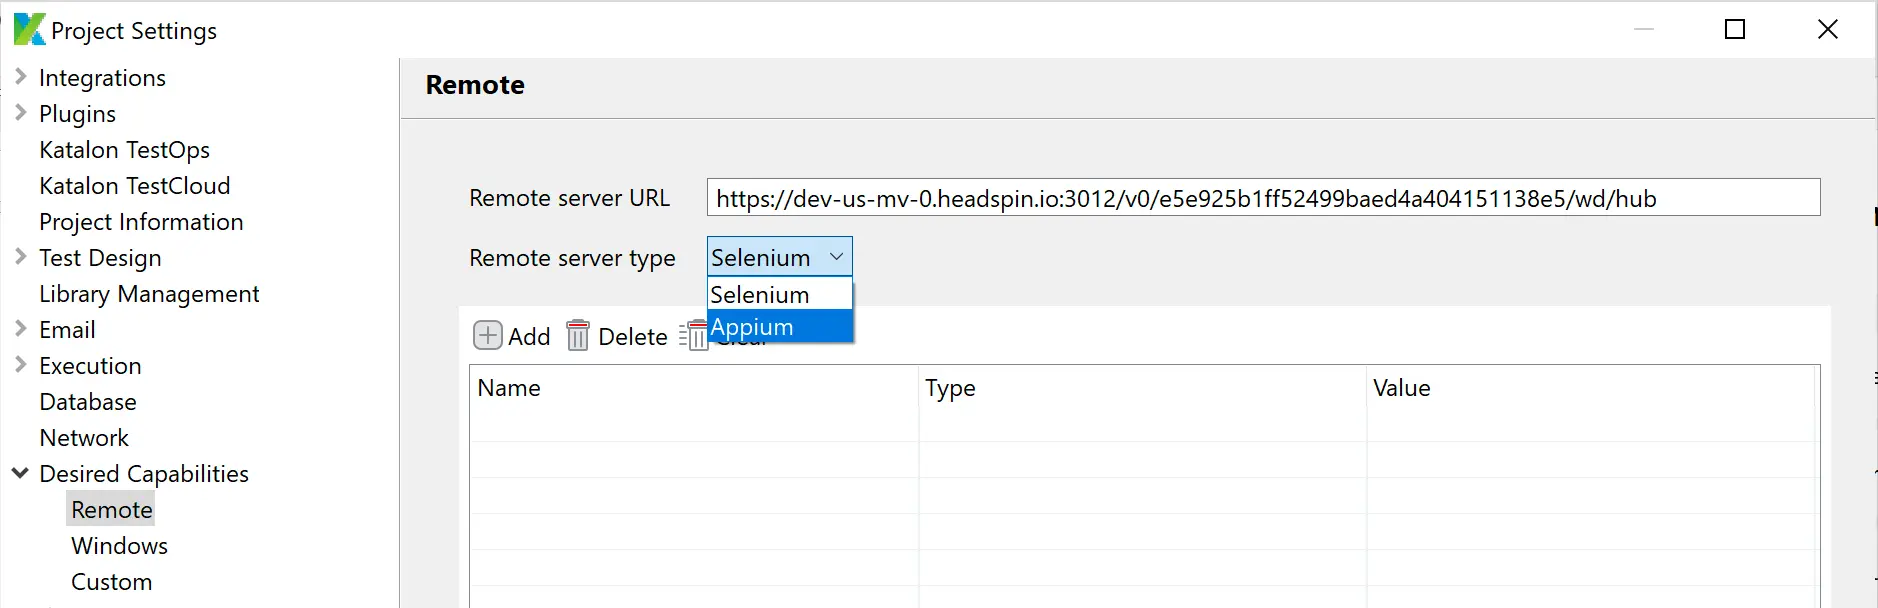Click the Delete capability trash icon
This screenshot has width=1878, height=608.
[x=578, y=335]
